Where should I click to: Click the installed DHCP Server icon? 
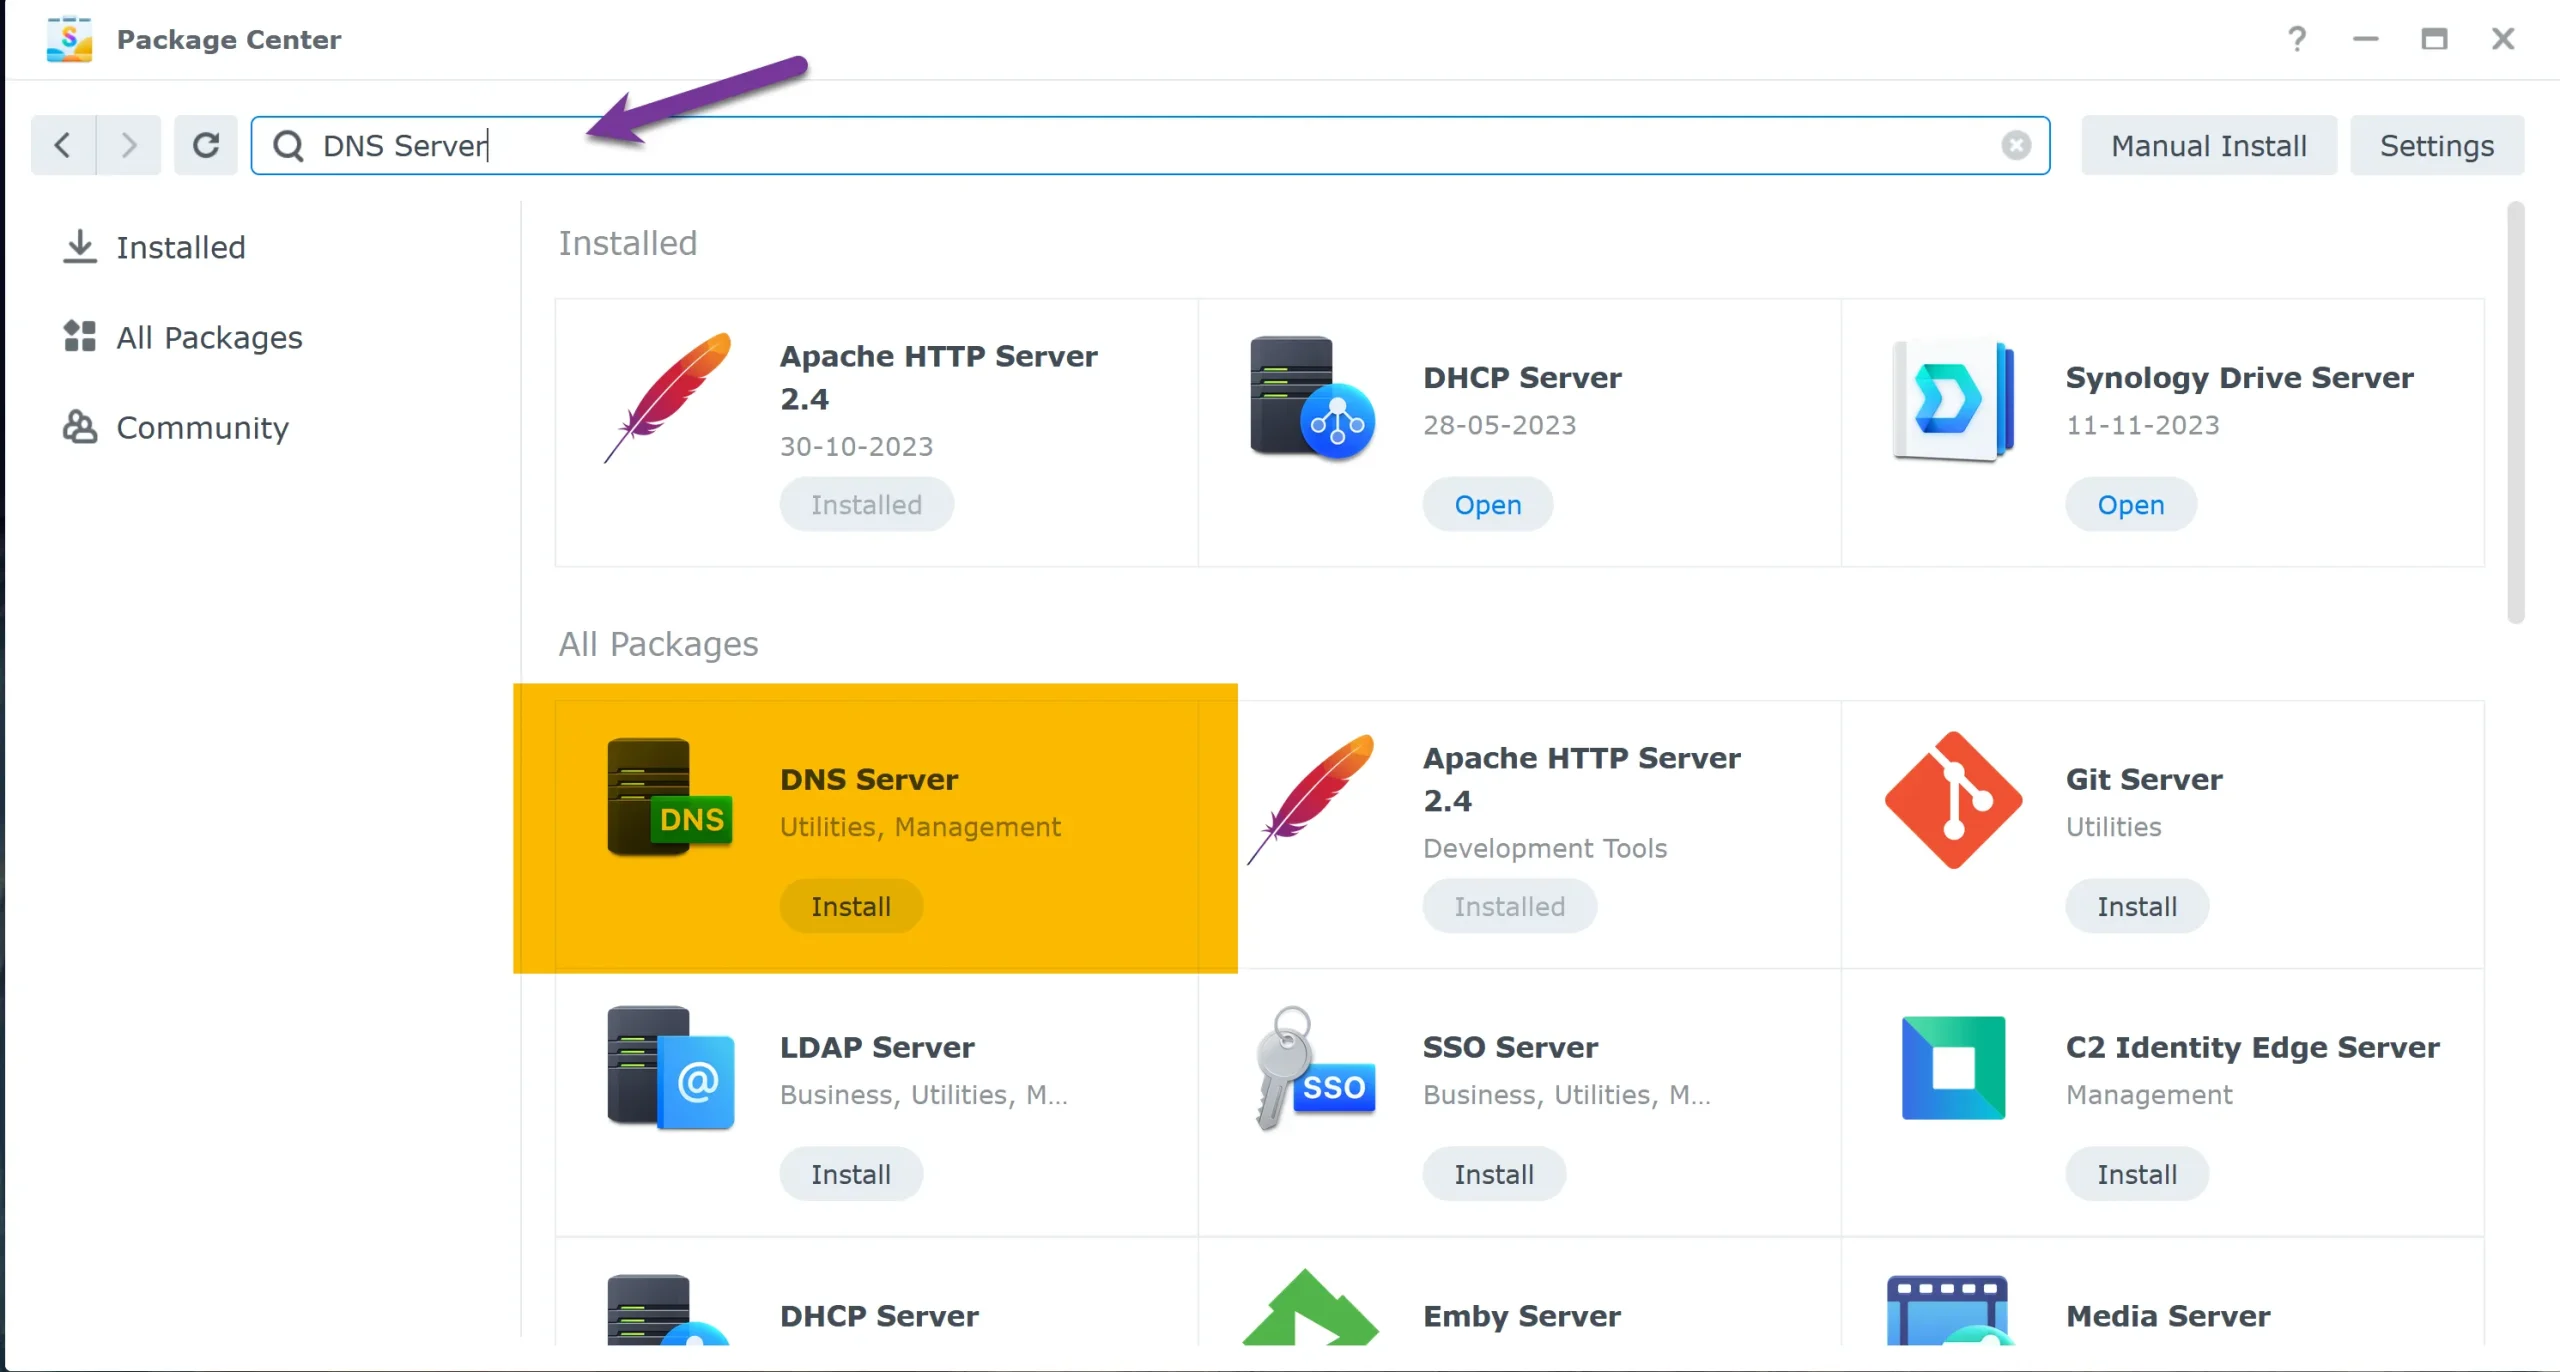(x=1311, y=399)
